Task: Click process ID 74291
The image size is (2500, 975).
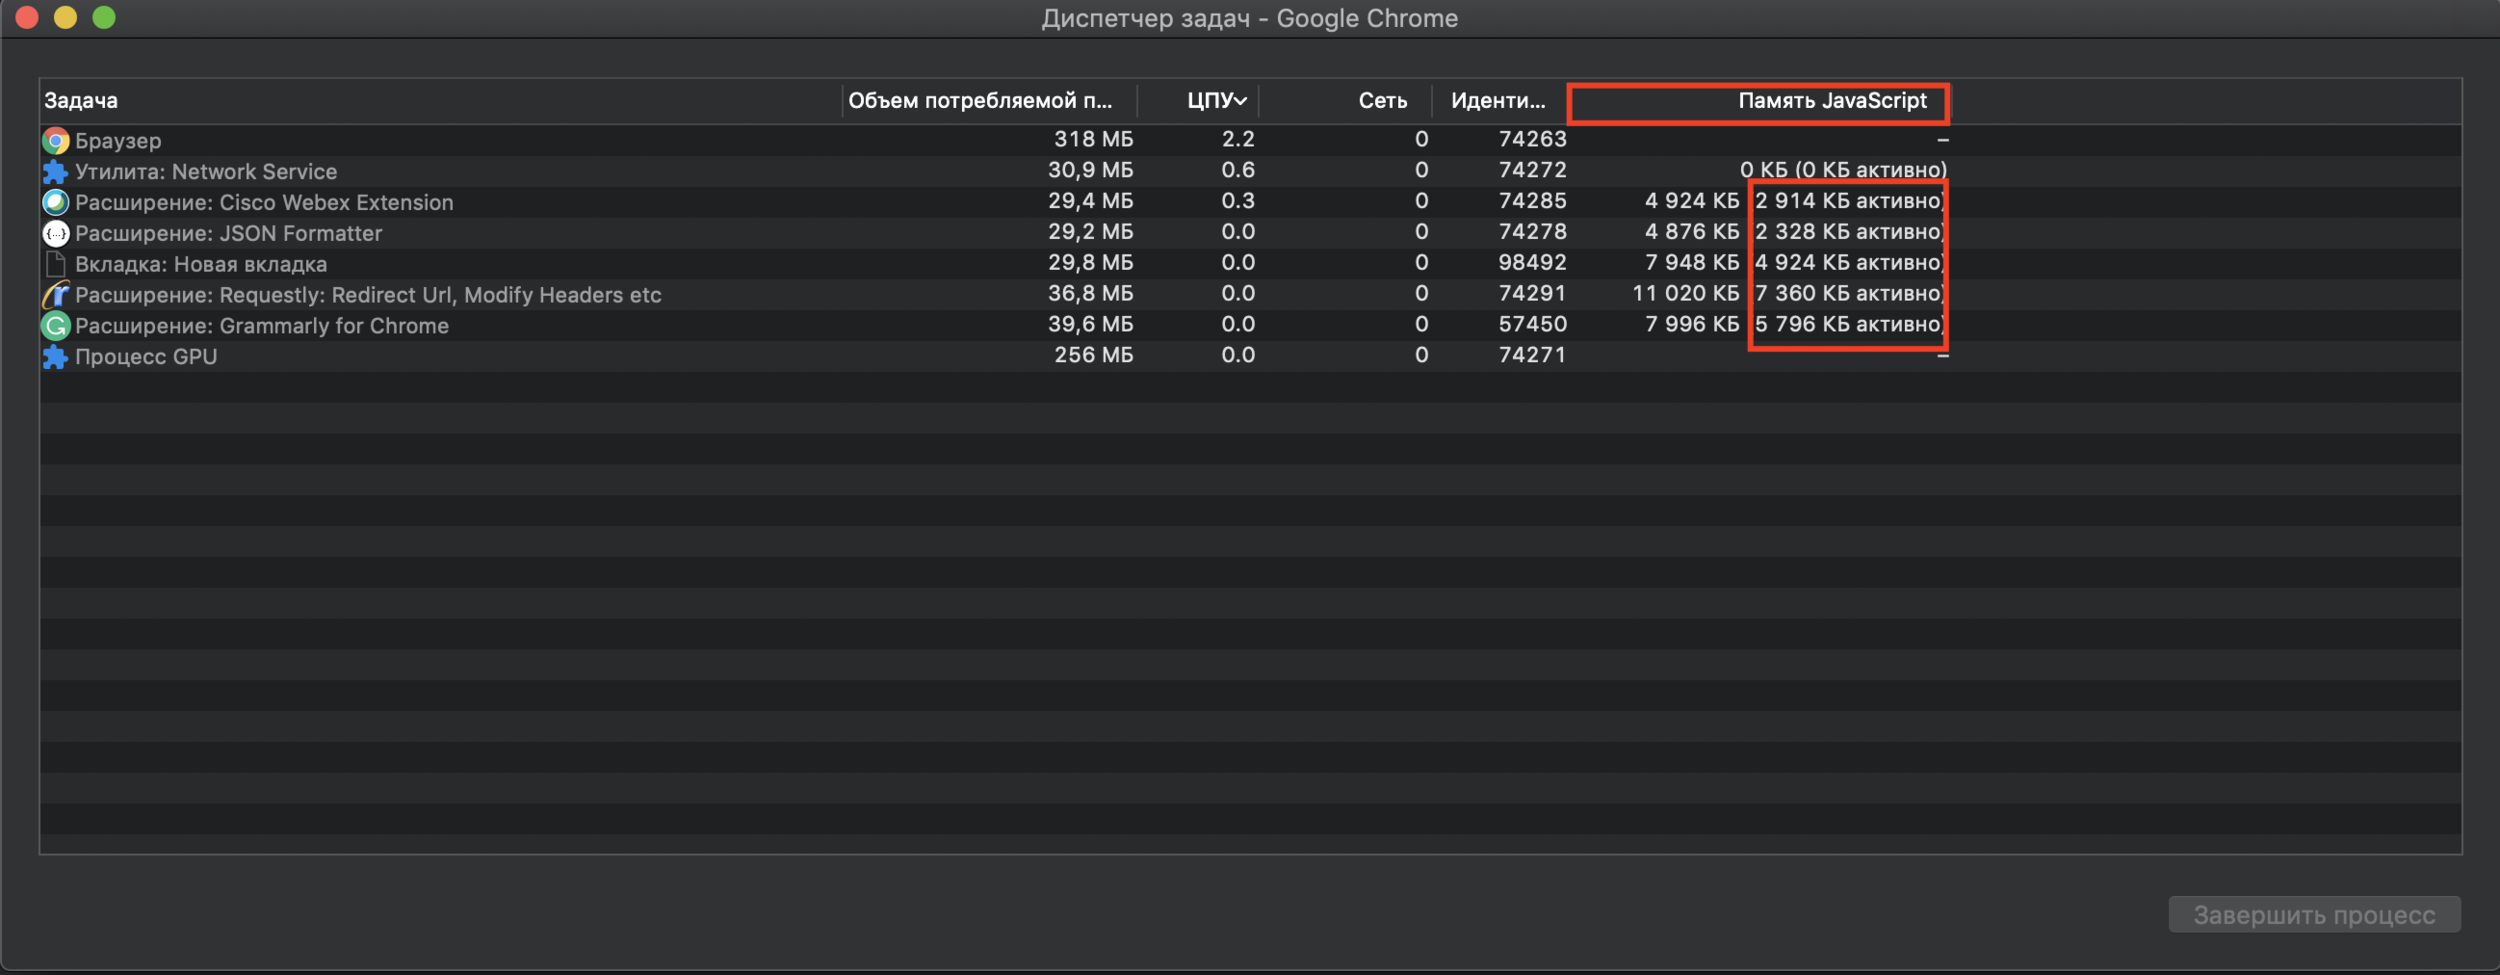Action: pyautogui.click(x=1532, y=294)
